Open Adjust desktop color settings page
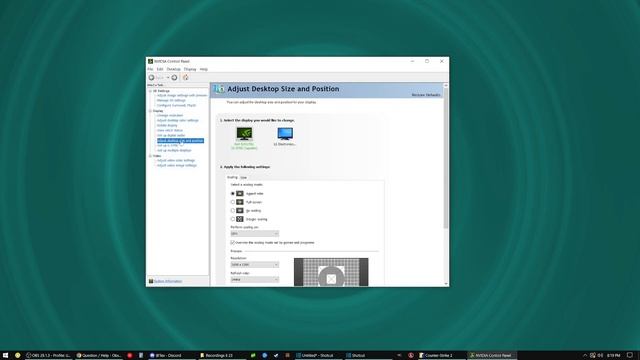The height and width of the screenshot is (360, 640). click(x=178, y=120)
